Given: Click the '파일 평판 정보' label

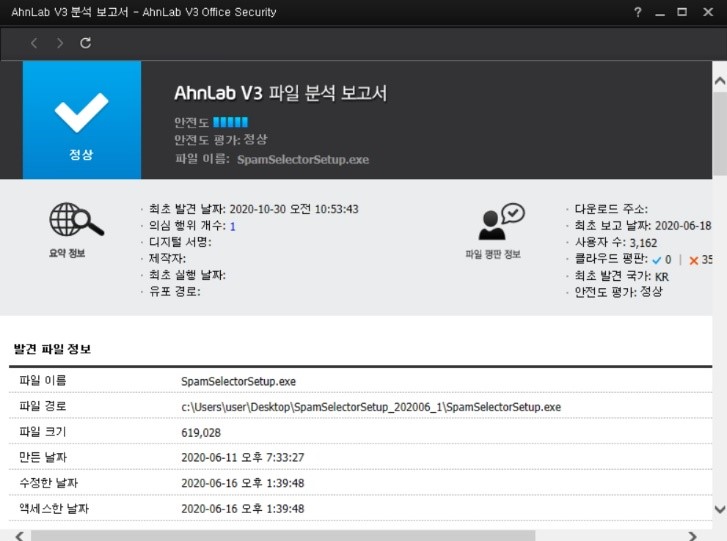Looking at the screenshot, I should [x=493, y=255].
